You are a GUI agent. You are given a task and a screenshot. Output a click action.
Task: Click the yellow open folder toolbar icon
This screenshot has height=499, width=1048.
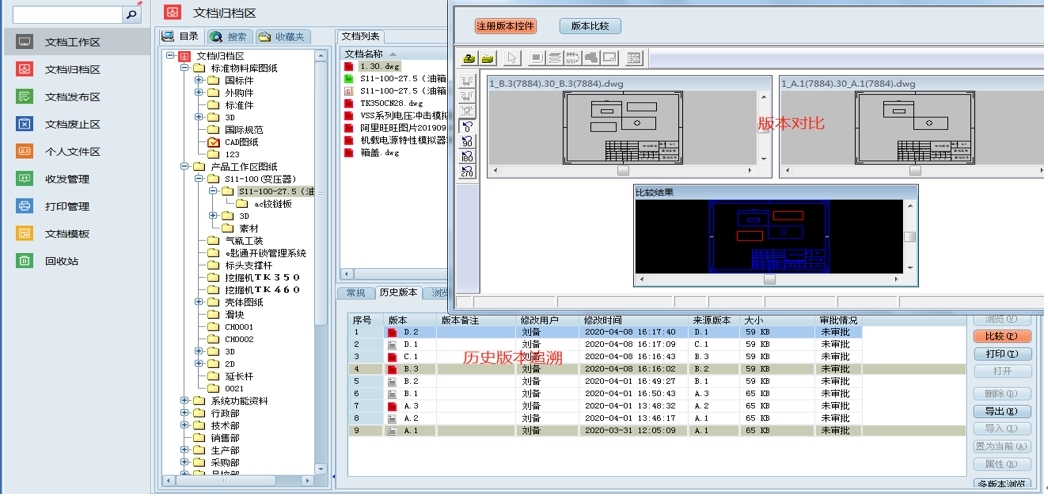(x=488, y=58)
